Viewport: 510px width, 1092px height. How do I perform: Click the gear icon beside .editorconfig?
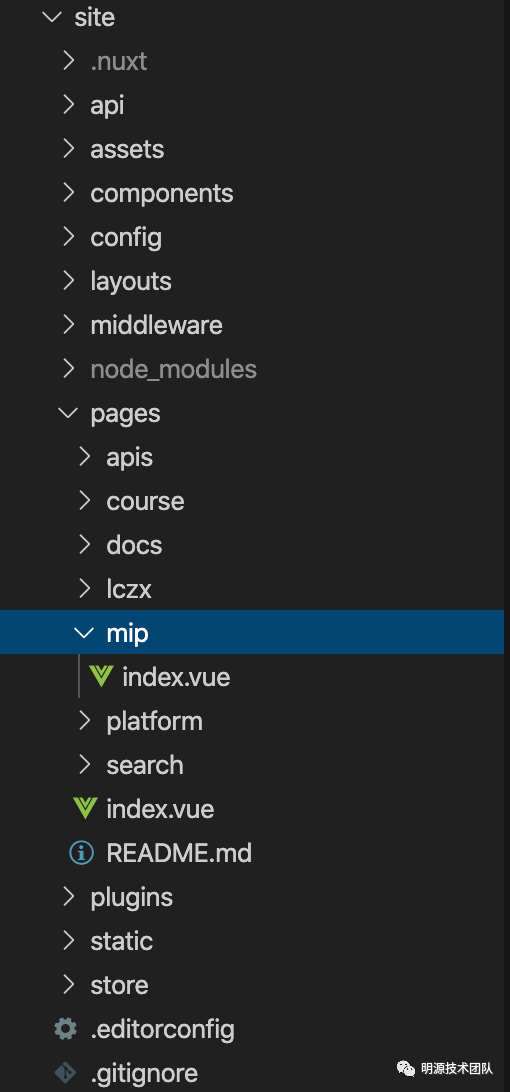click(65, 1029)
